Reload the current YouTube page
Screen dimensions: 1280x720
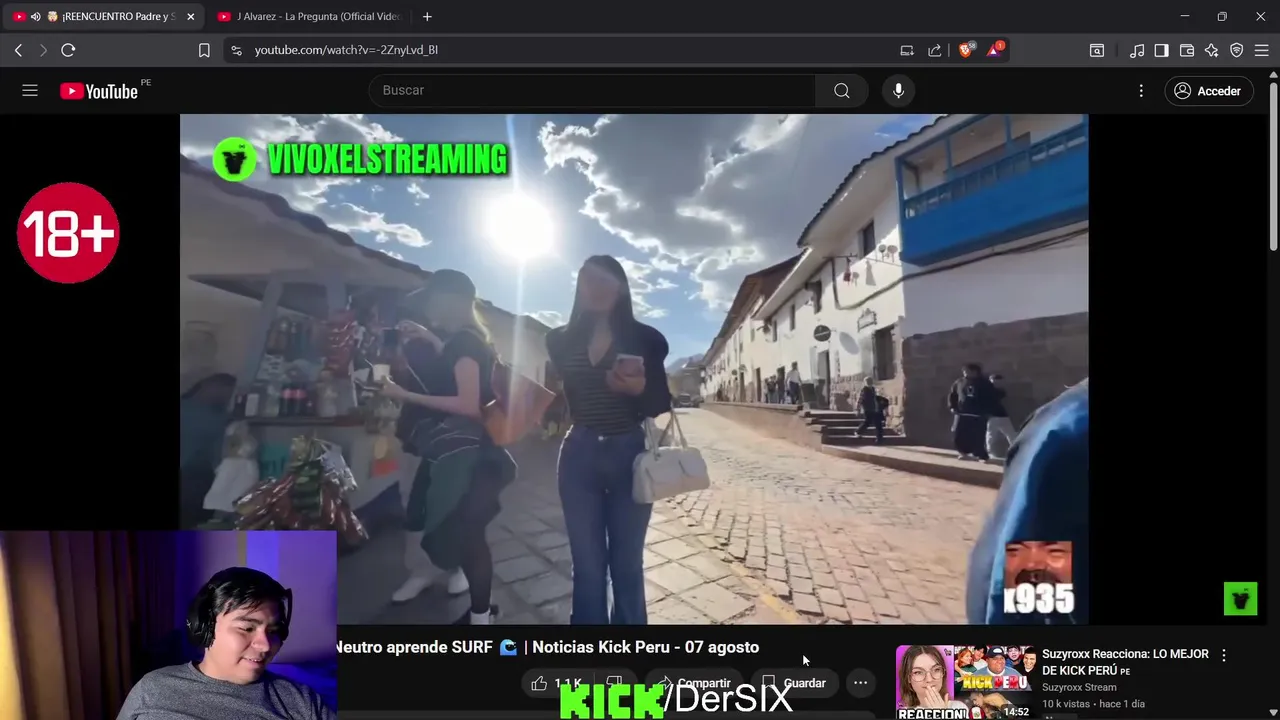68,50
